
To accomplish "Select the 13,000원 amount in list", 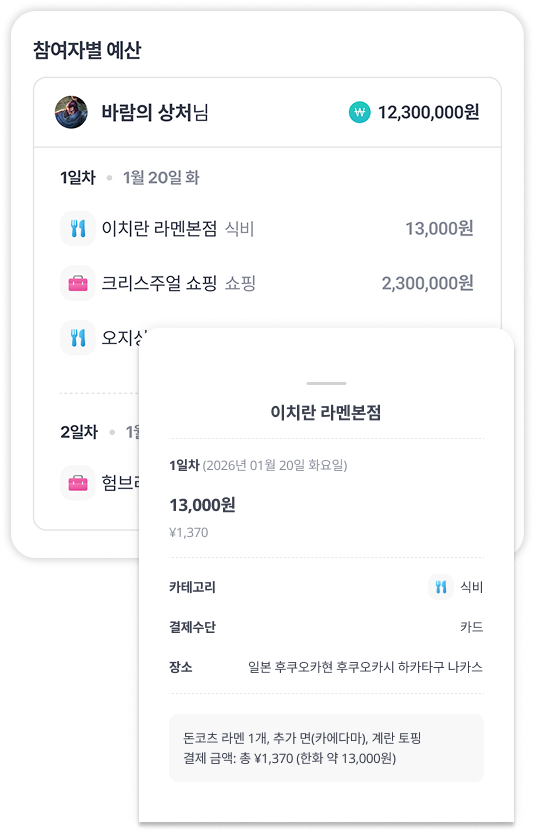I will coord(439,229).
